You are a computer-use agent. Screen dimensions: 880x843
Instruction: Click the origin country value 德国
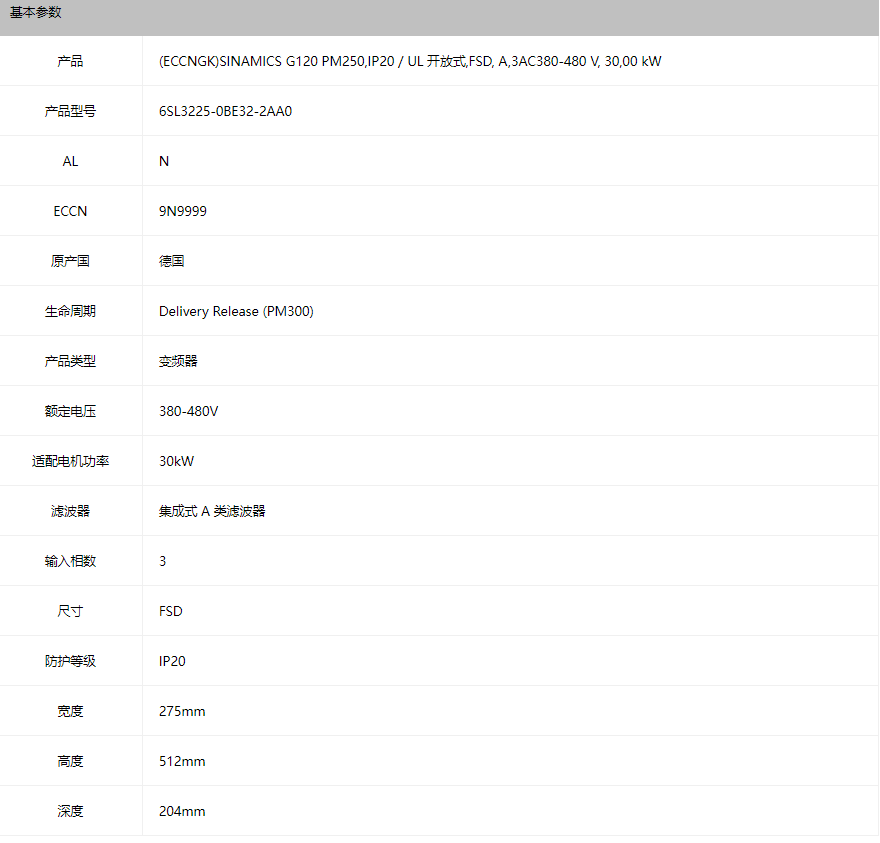click(x=171, y=261)
